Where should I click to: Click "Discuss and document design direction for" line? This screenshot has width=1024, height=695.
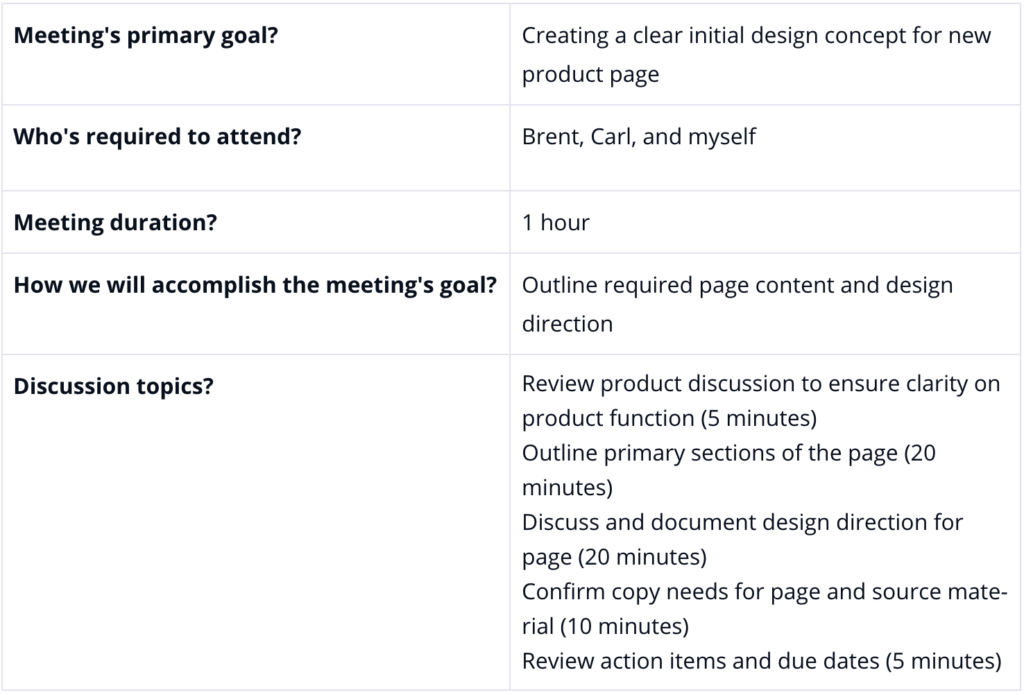743,522
